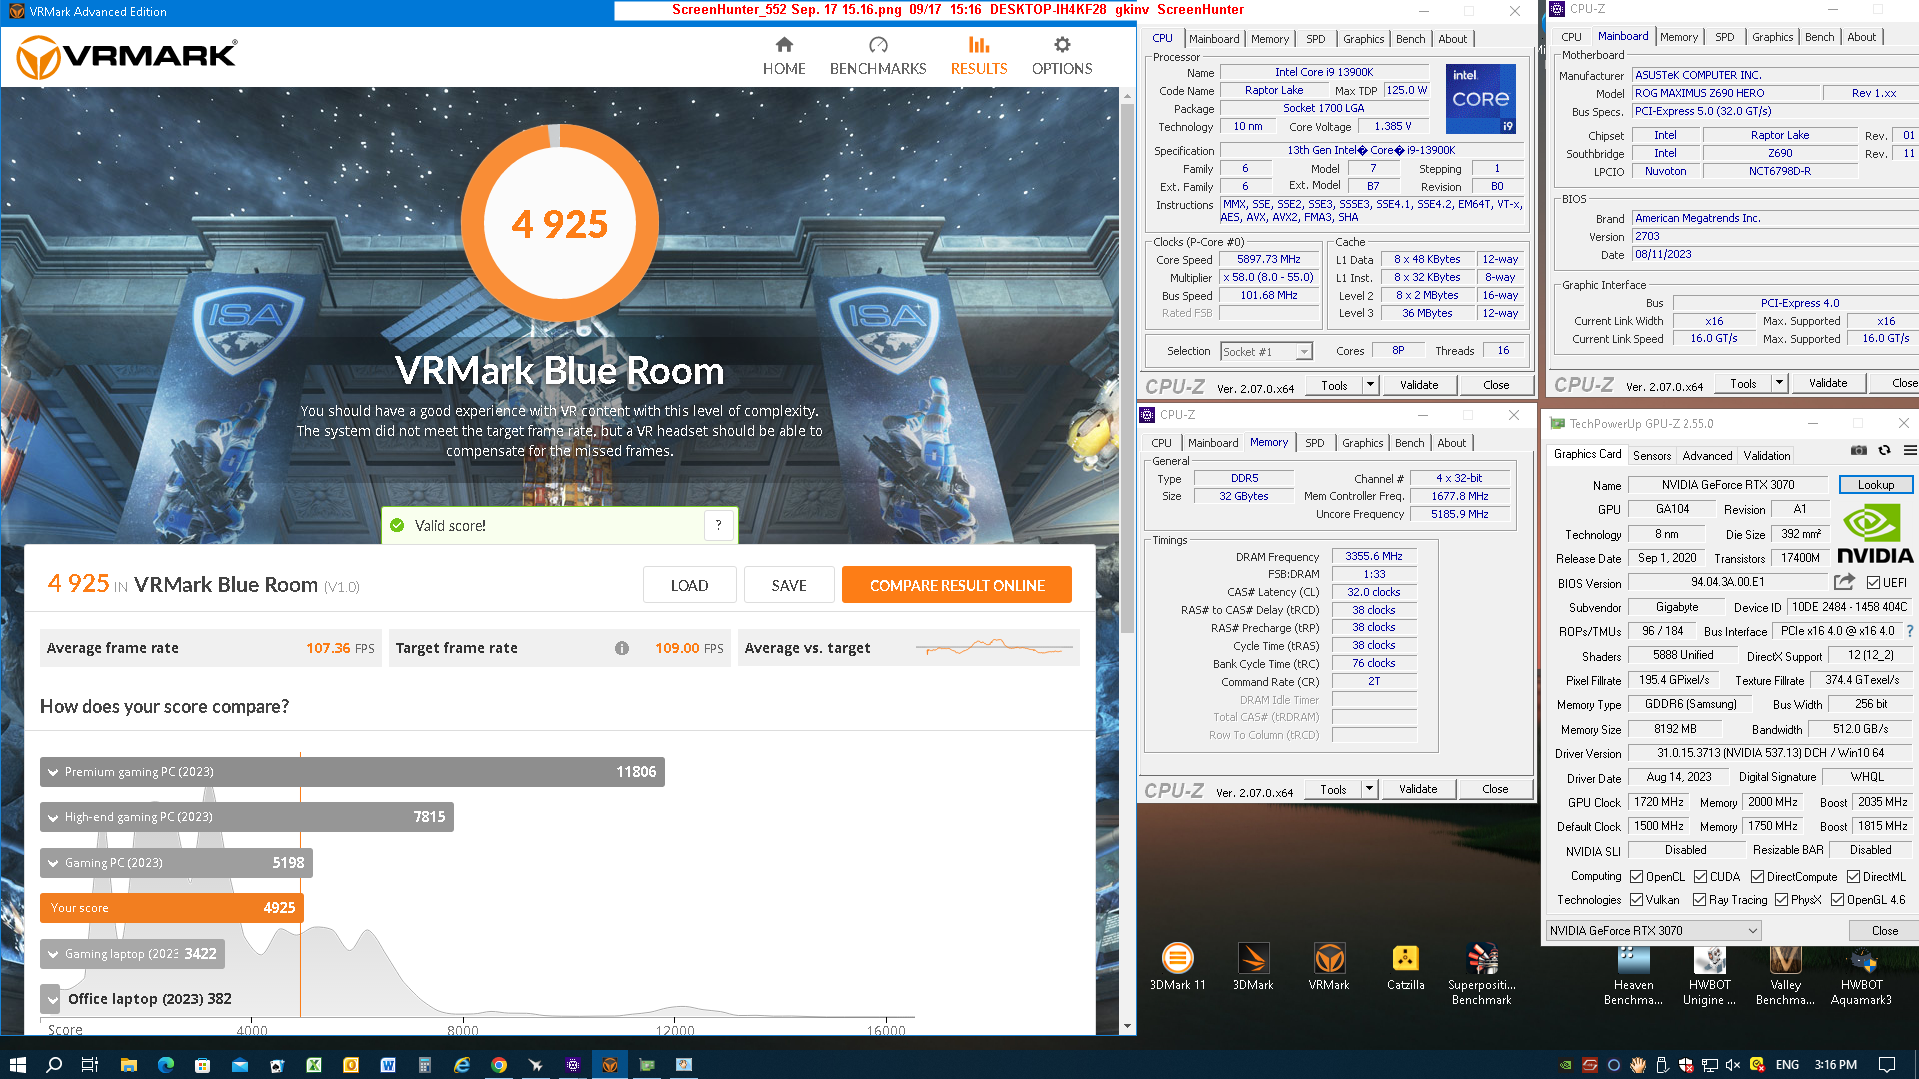
Task: Toggle the UEFI checkbox in GPU-Z
Action: (1873, 583)
